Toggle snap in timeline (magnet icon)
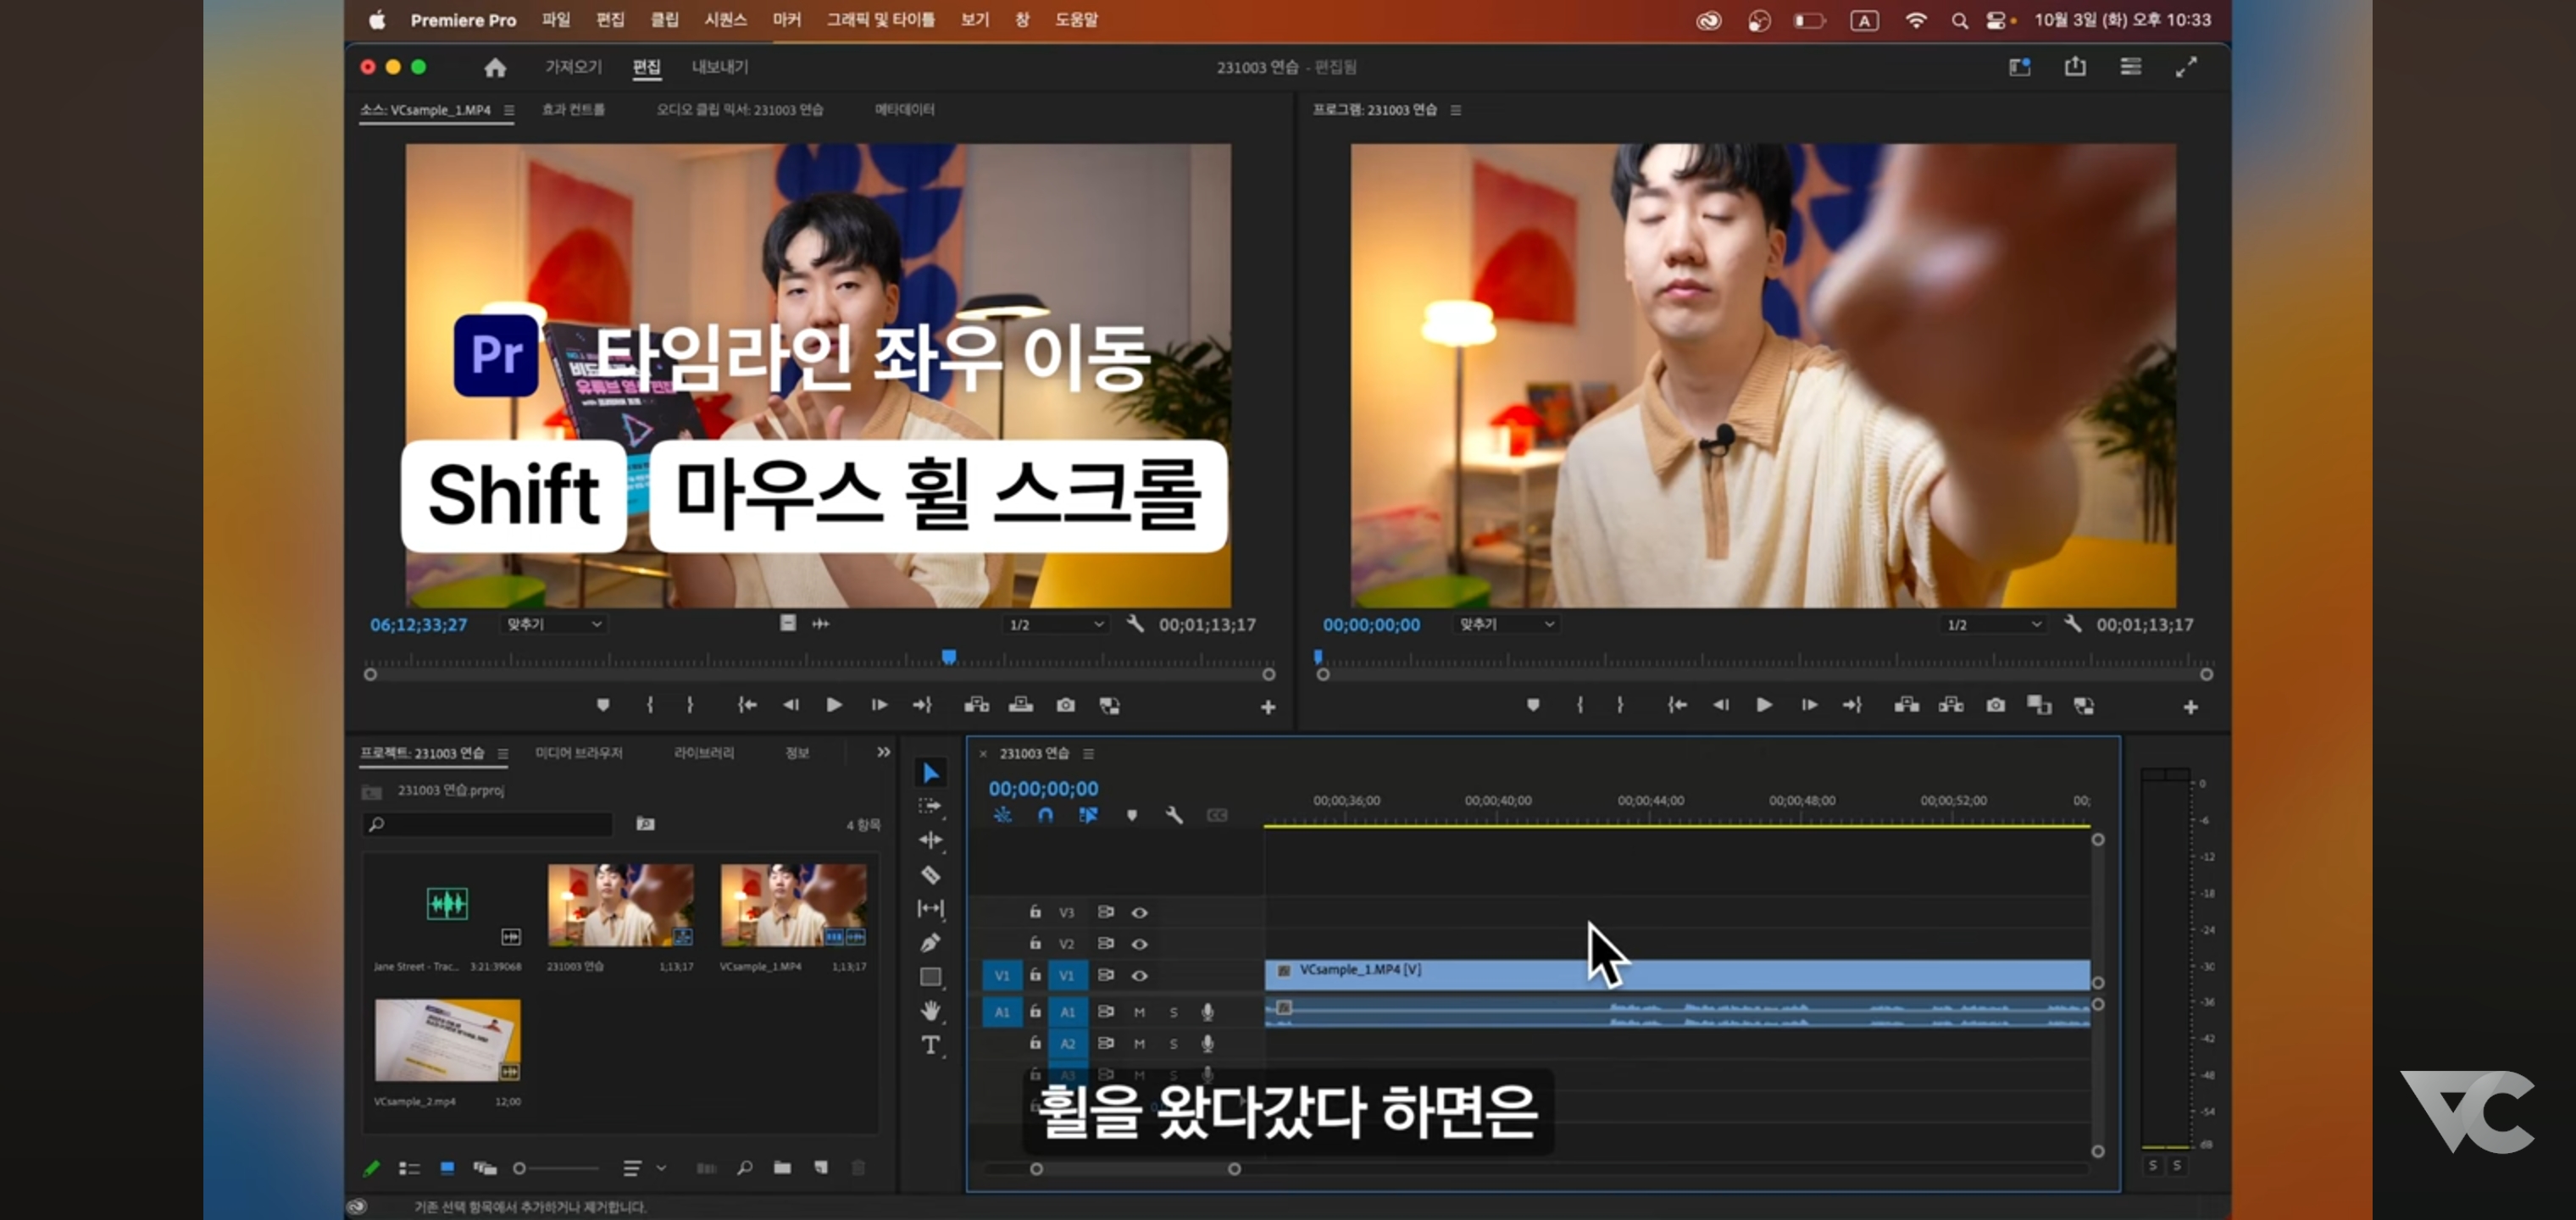Image resolution: width=2576 pixels, height=1220 pixels. [1045, 815]
